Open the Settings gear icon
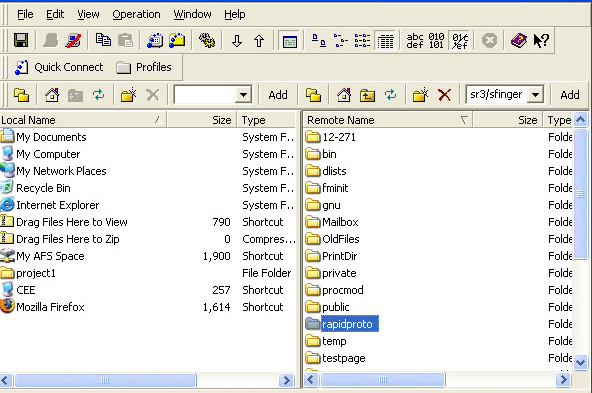This screenshot has width=592, height=393. tap(207, 40)
